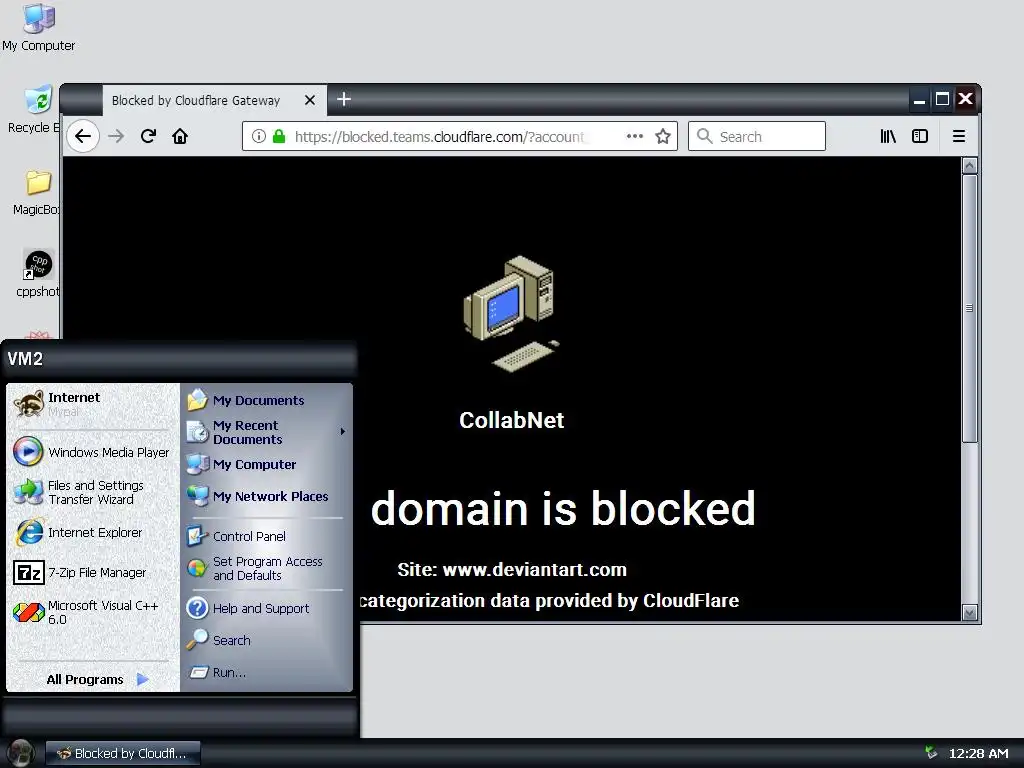
Task: Click the CollabNet heading text
Action: [511, 420]
